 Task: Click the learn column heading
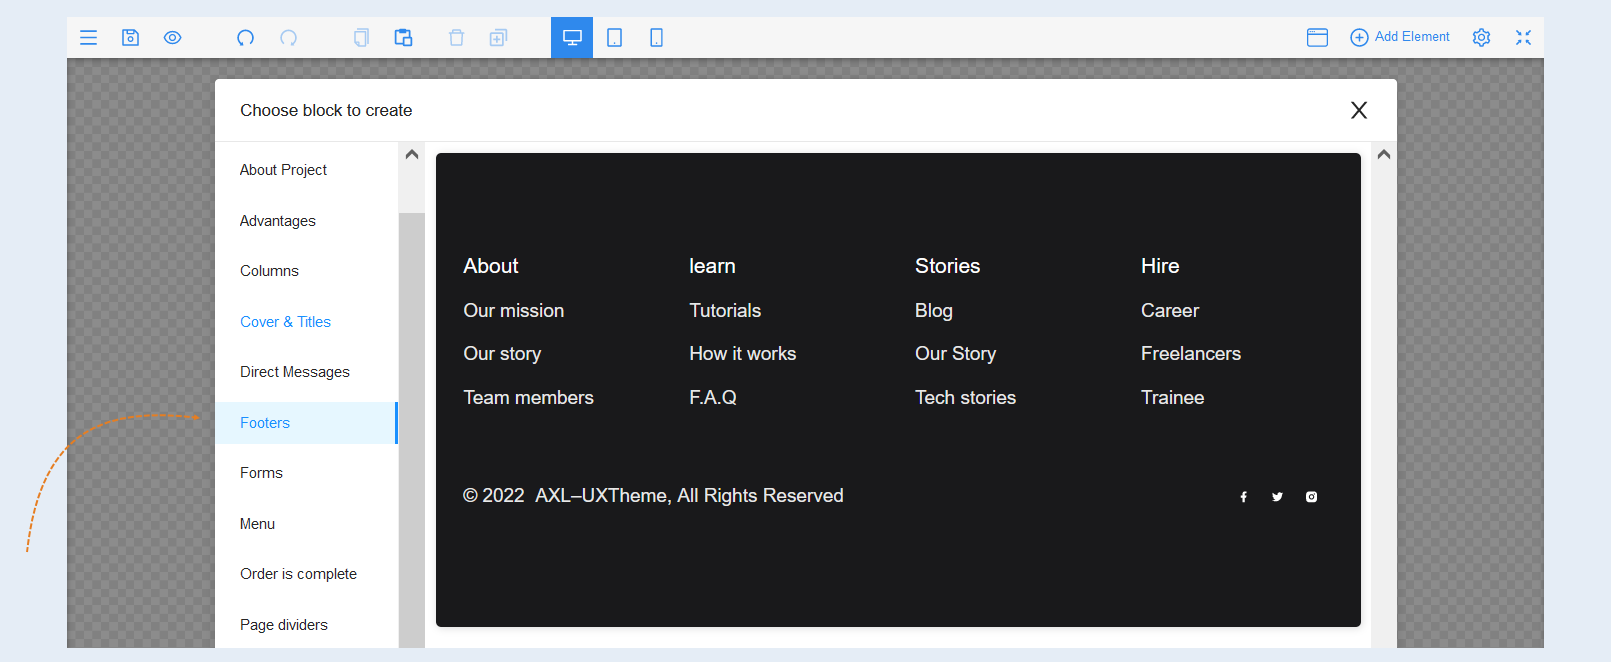[712, 266]
